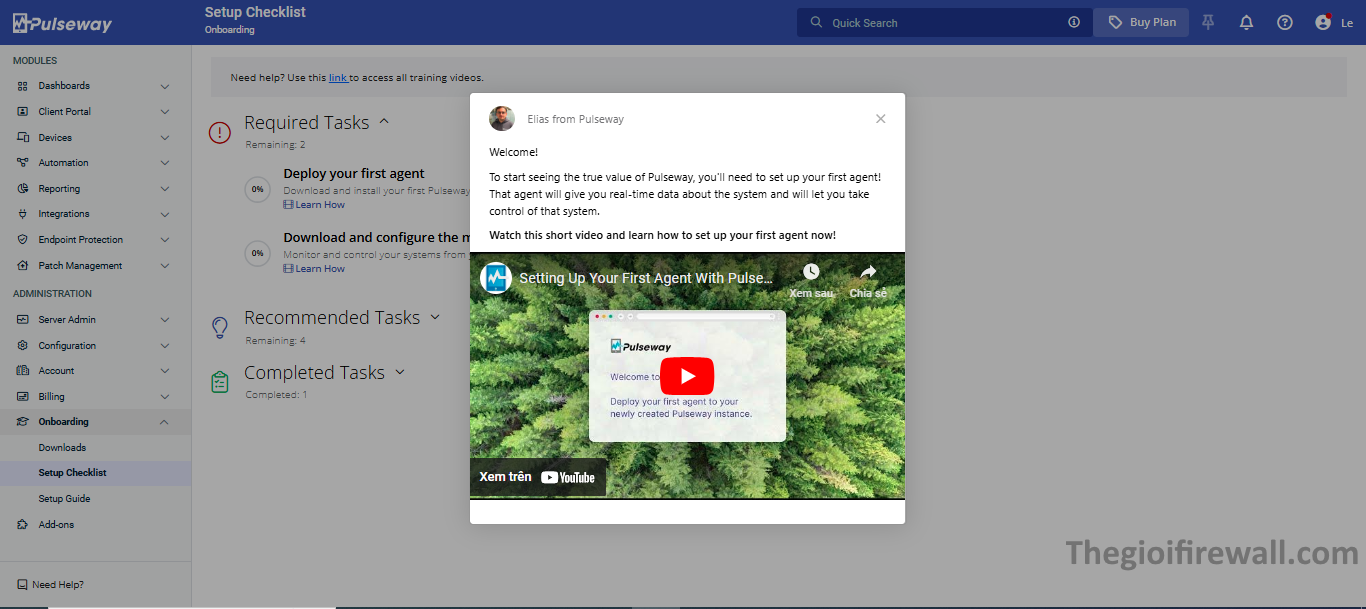1366x609 pixels.
Task: Click the Buy Plan button
Action: 1141,22
